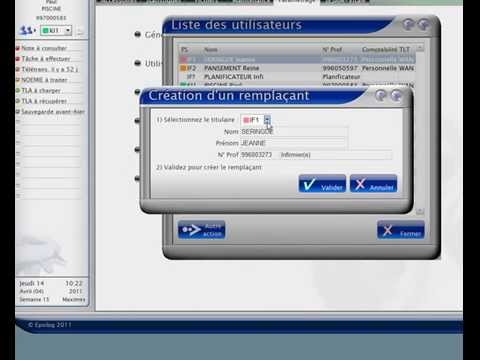
Task: Open Note à consulter in sidebar
Action: tap(44, 48)
